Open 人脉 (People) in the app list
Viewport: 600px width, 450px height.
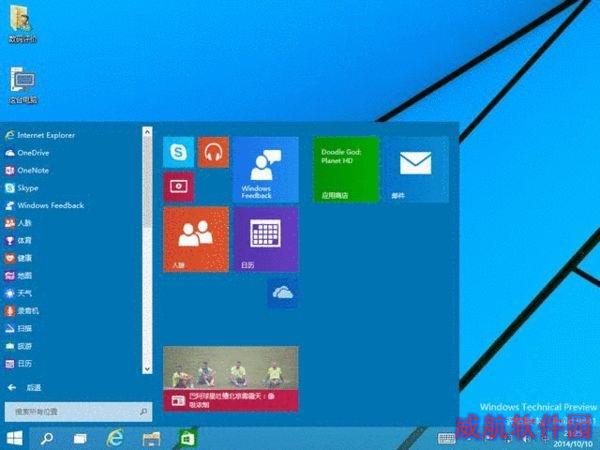18,223
